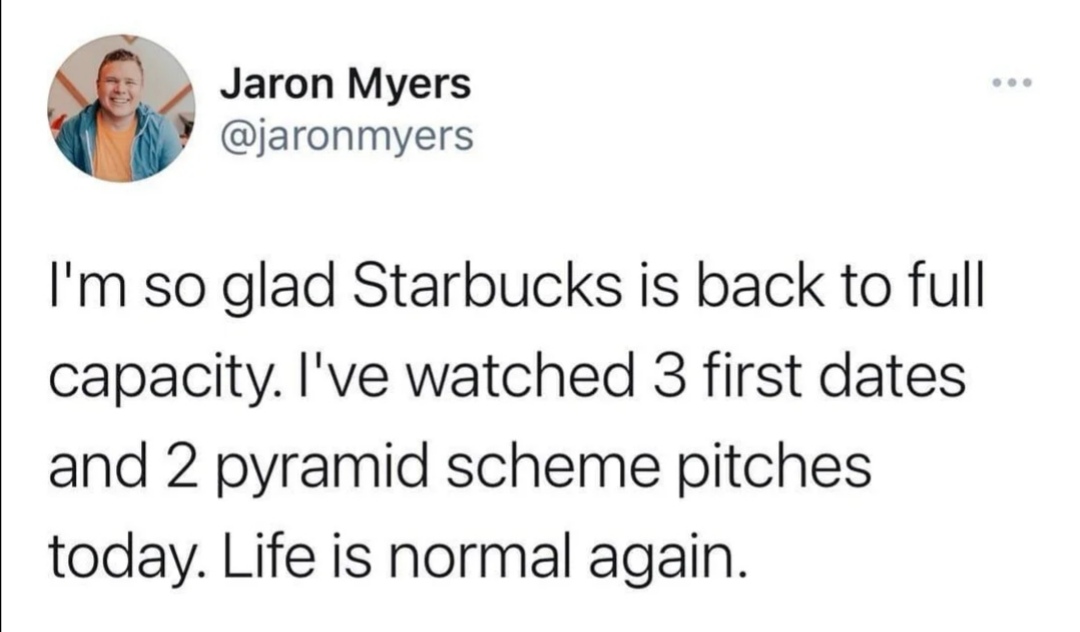
Task: Click the @jaronmyers handle
Action: click(346, 137)
